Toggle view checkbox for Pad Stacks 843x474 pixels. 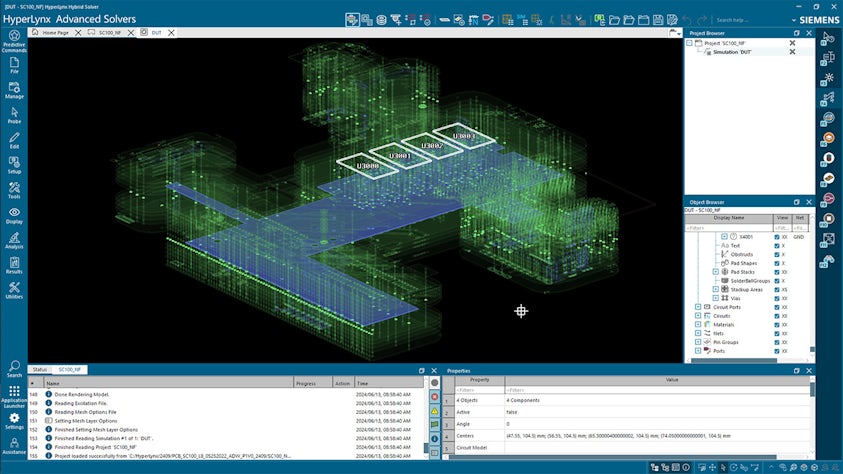[x=776, y=272]
